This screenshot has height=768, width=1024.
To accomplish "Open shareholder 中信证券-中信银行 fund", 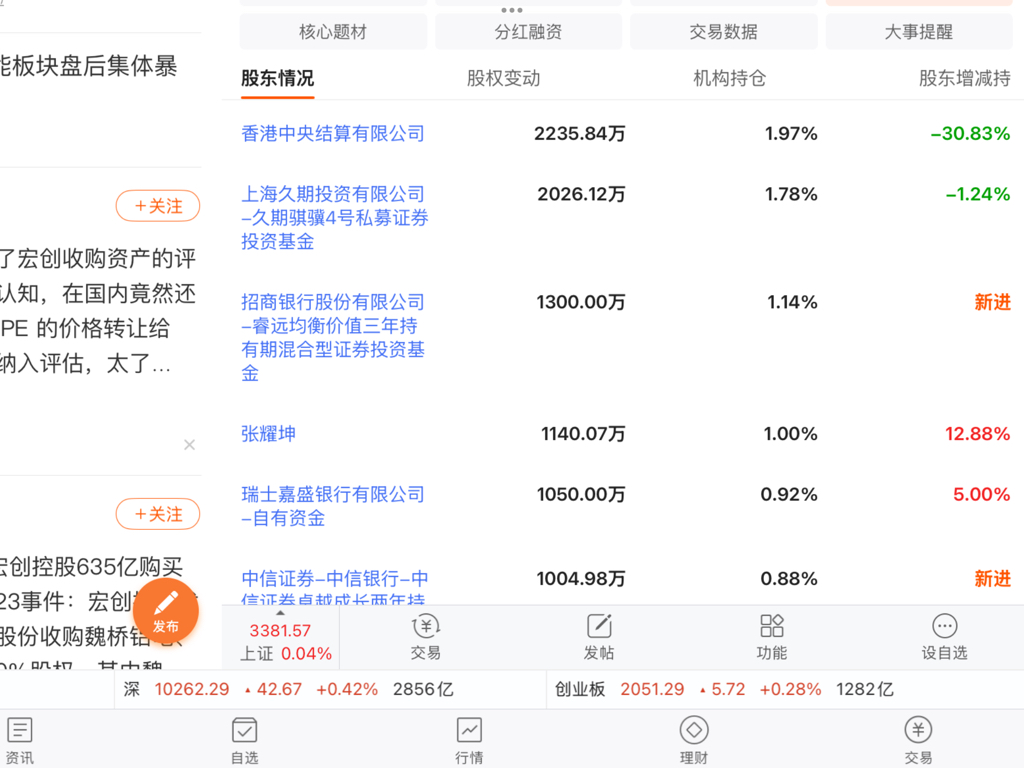I will coord(334,588).
